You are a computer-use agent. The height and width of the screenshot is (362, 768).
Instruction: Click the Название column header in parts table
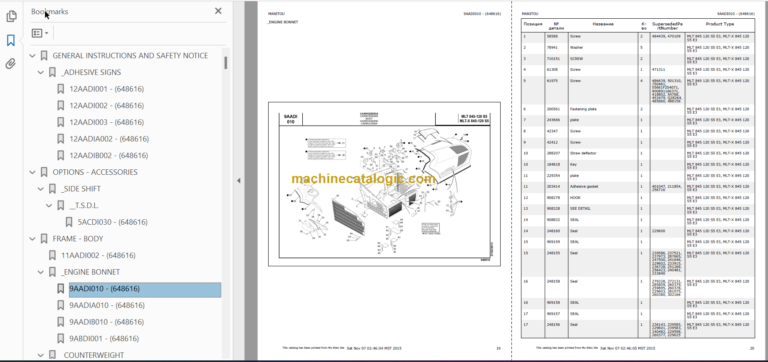[x=603, y=24]
